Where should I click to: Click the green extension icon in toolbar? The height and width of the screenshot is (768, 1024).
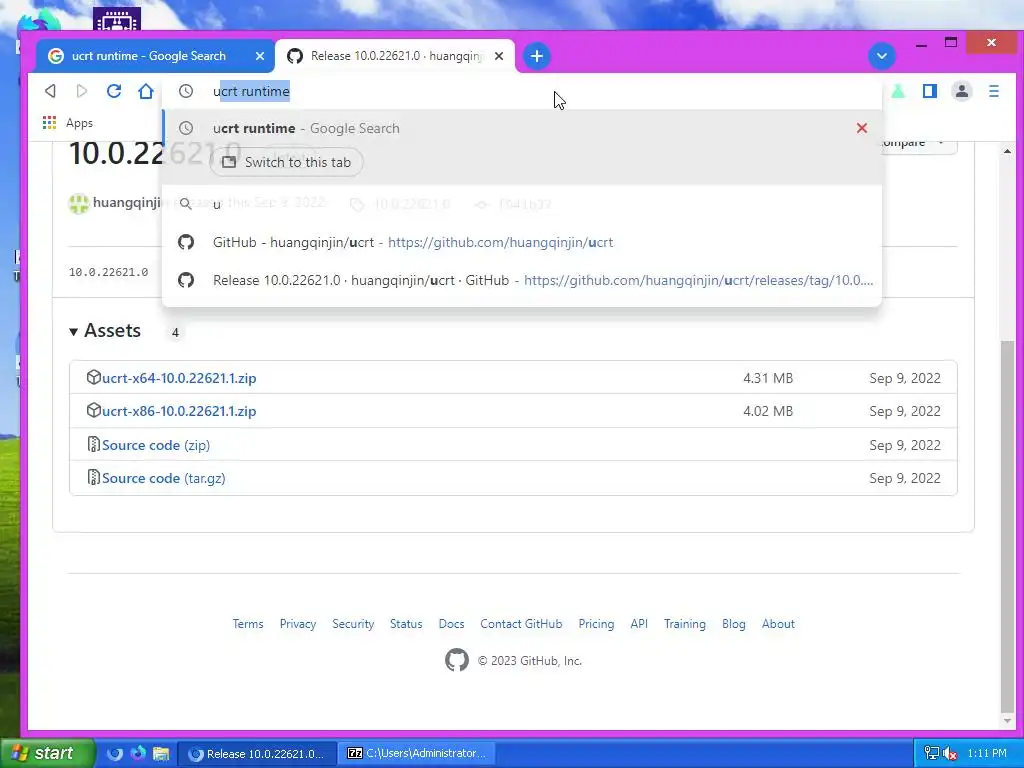899,91
